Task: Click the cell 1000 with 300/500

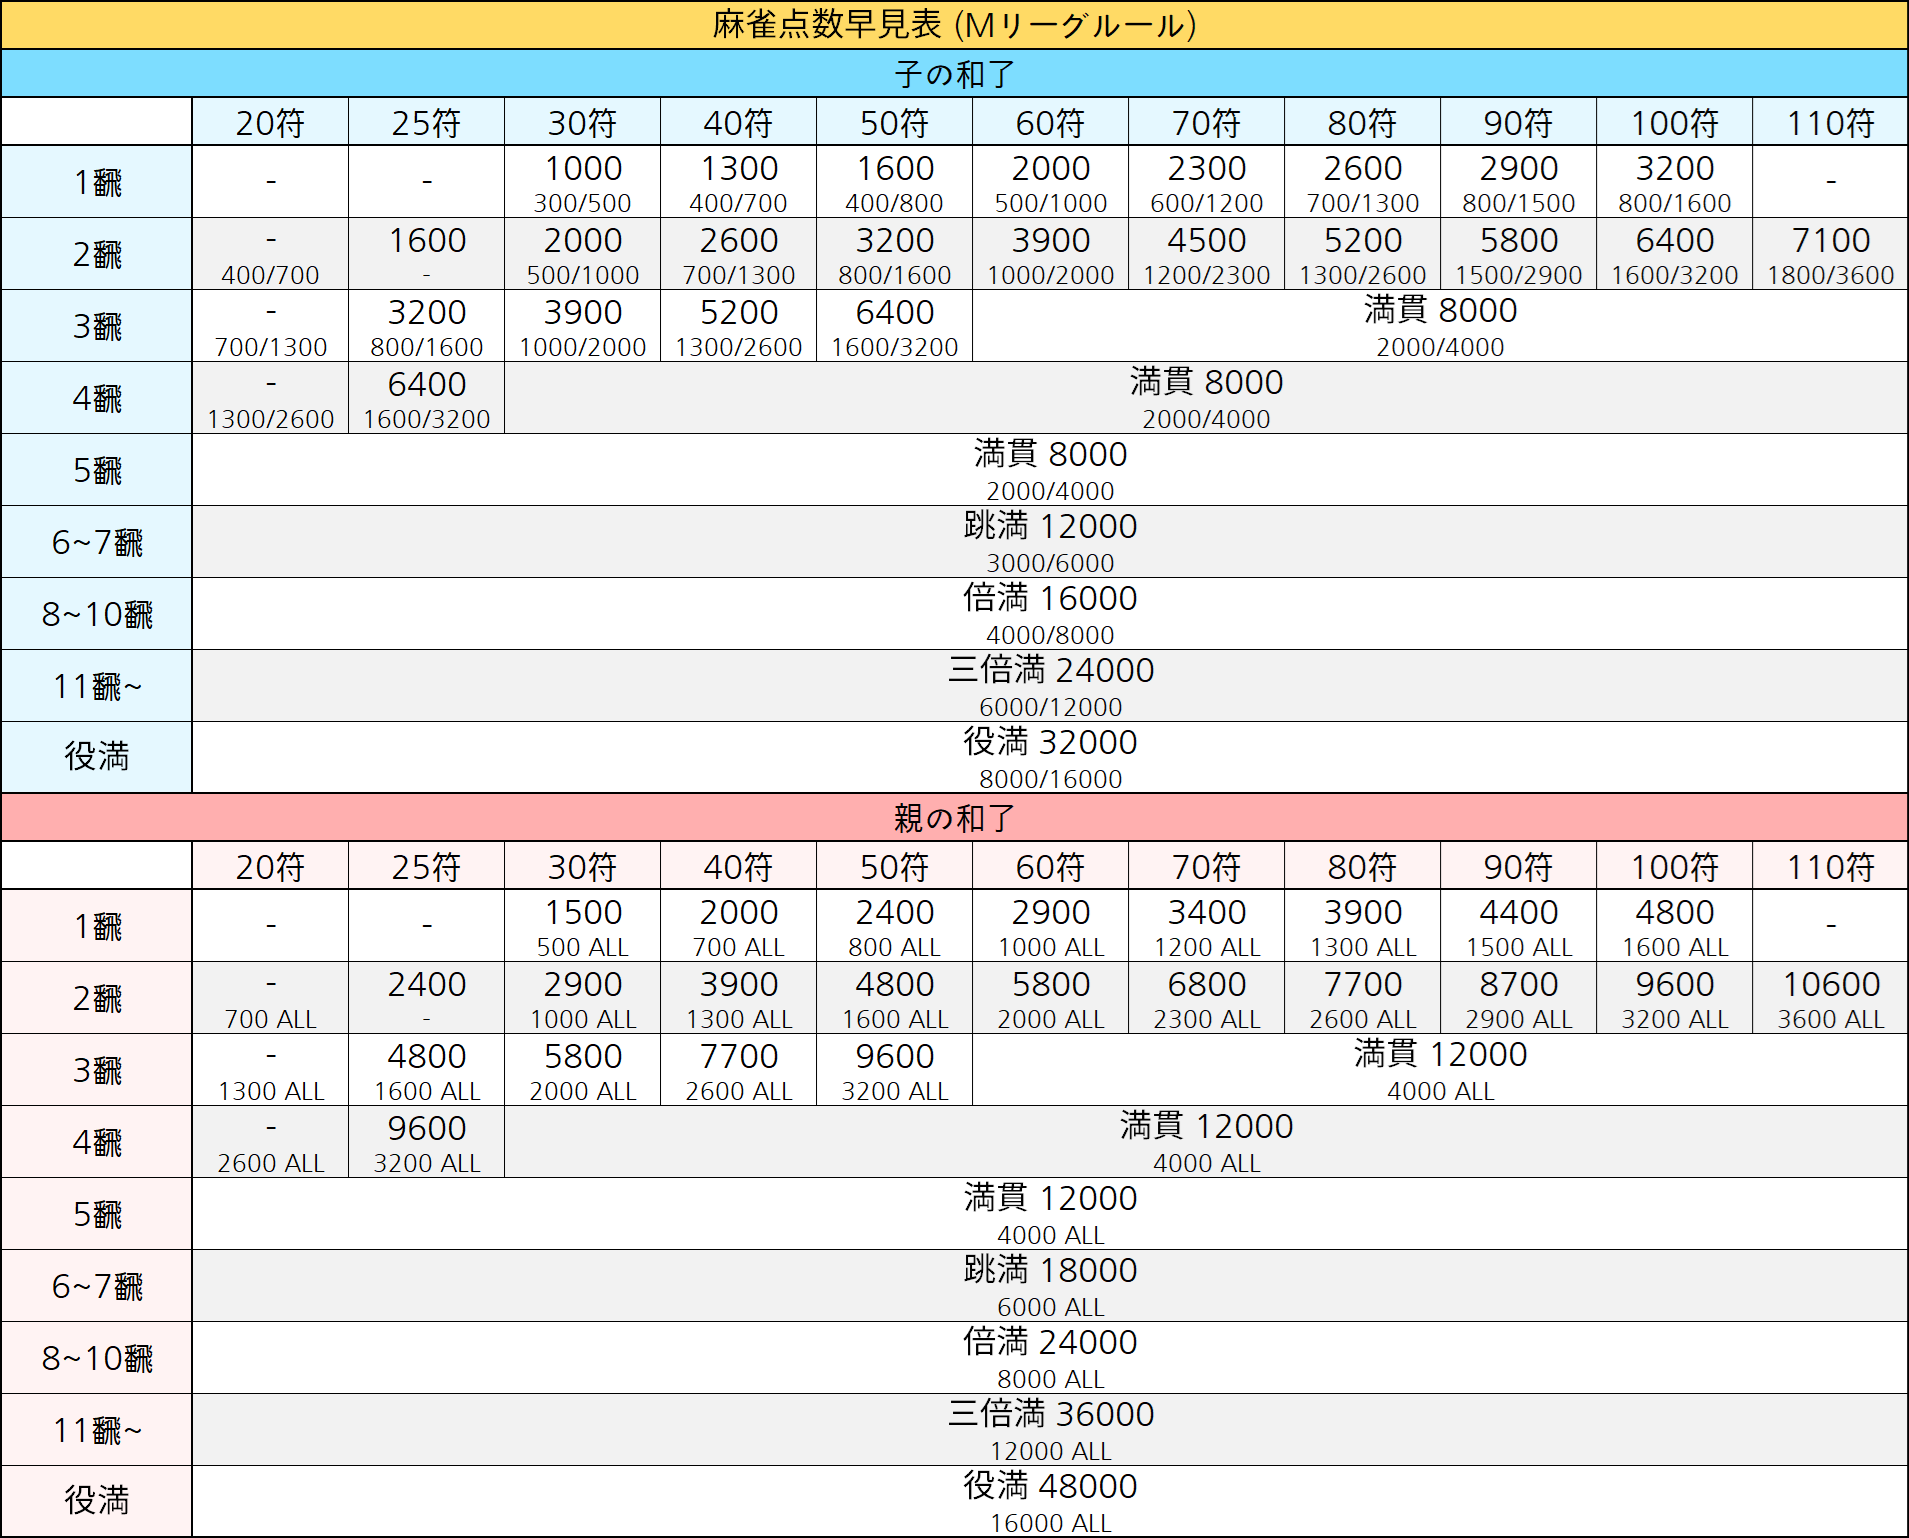Action: pyautogui.click(x=582, y=182)
